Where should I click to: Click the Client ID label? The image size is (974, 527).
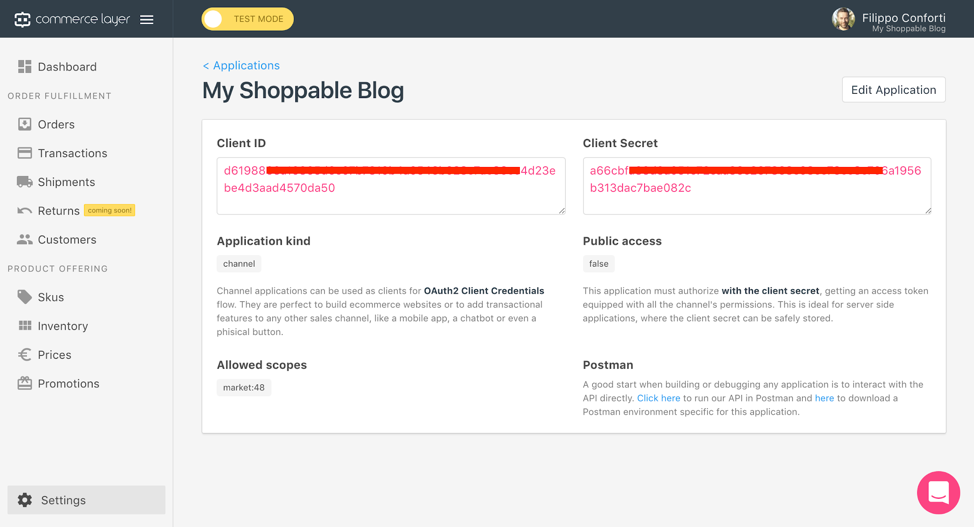[241, 143]
